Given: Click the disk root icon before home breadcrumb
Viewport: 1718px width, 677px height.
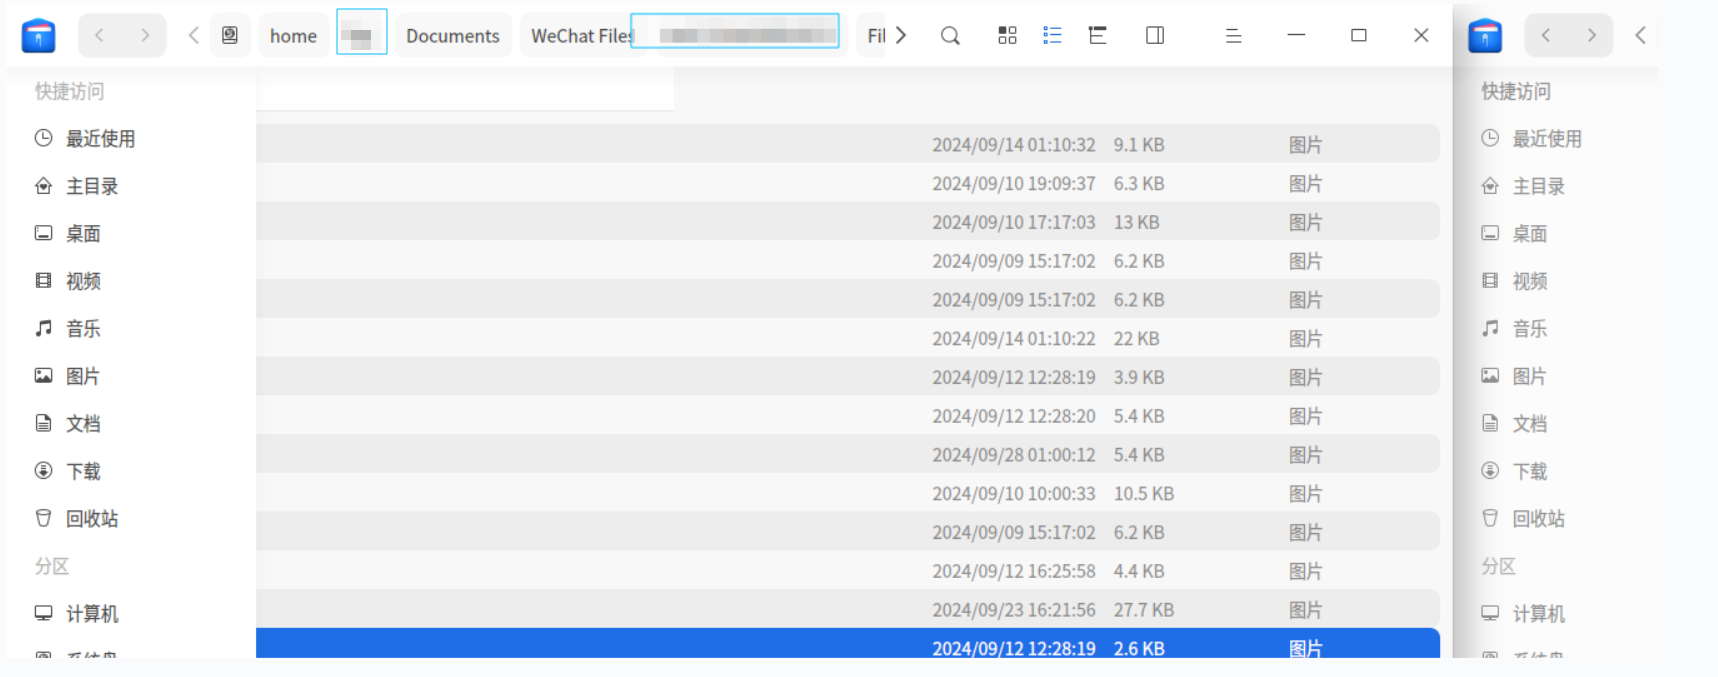Looking at the screenshot, I should (230, 36).
